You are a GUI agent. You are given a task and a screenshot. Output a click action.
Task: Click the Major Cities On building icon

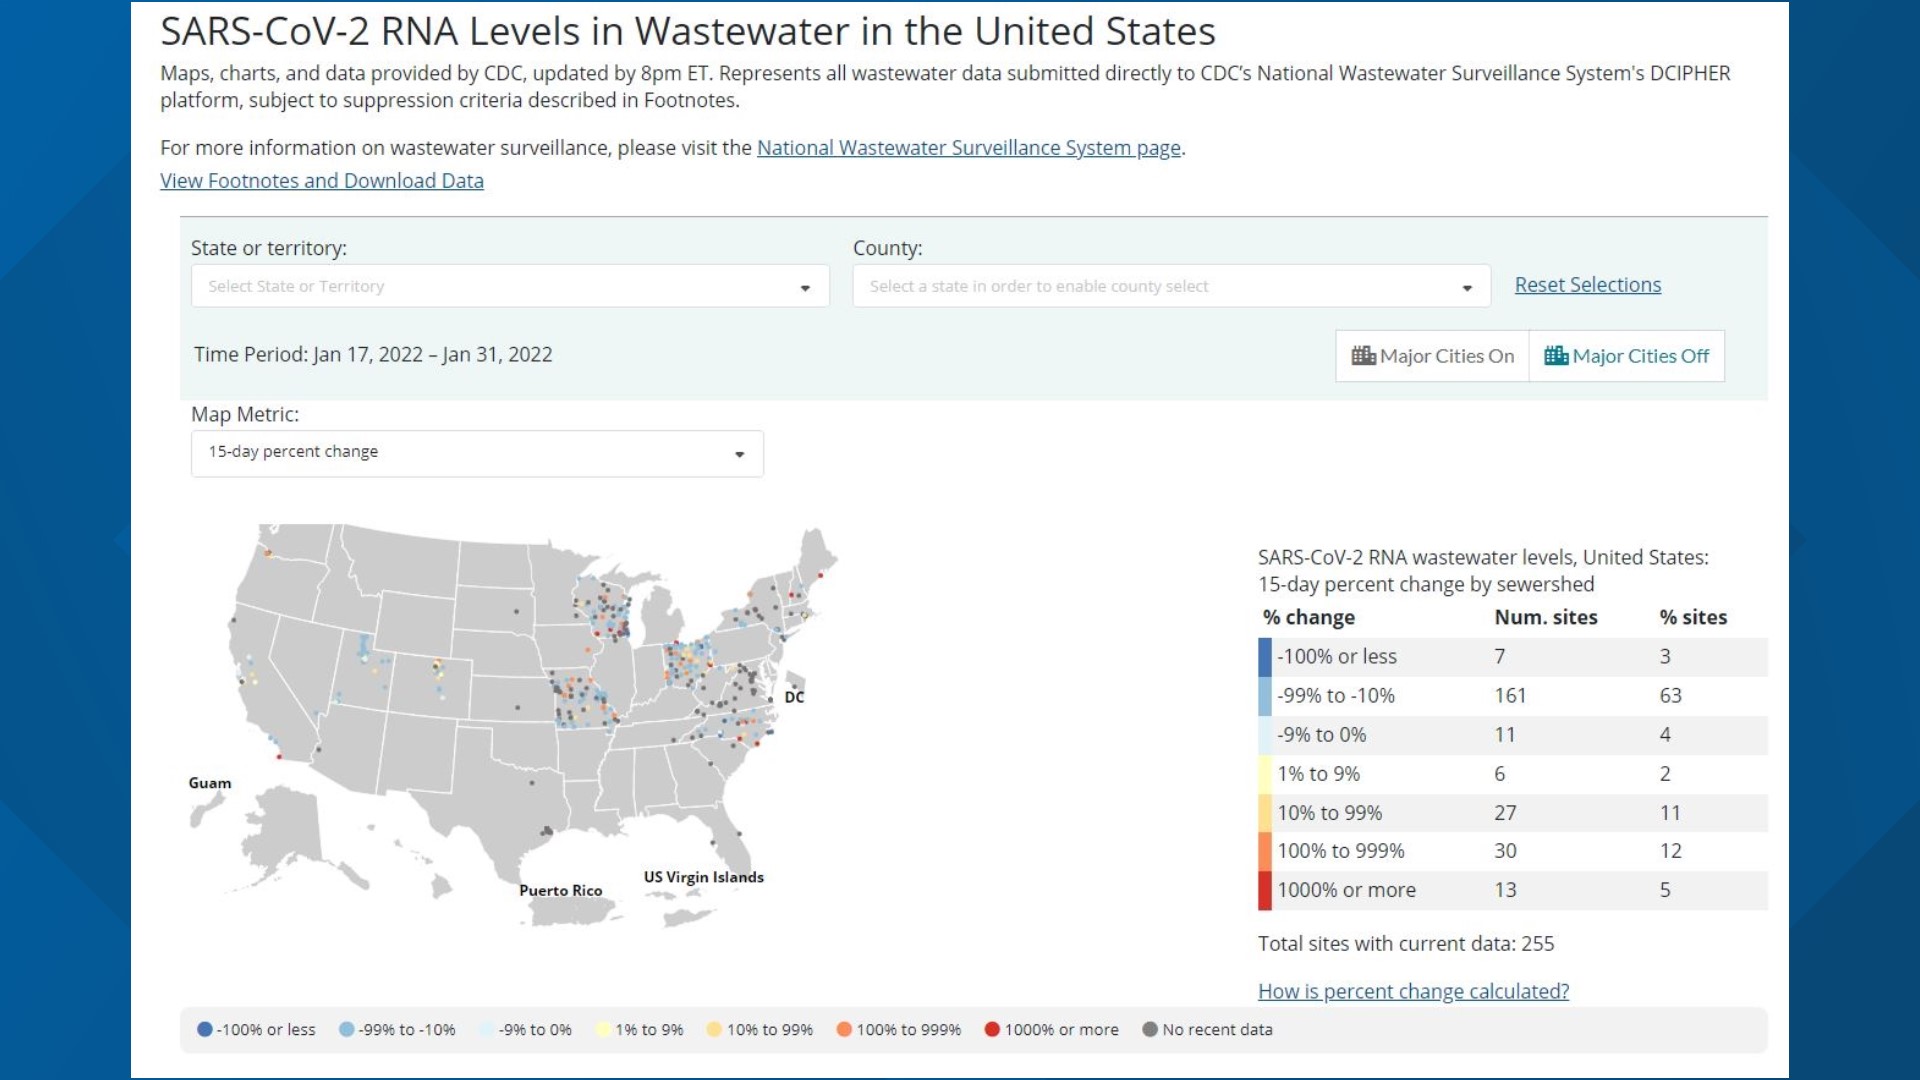click(x=1362, y=356)
